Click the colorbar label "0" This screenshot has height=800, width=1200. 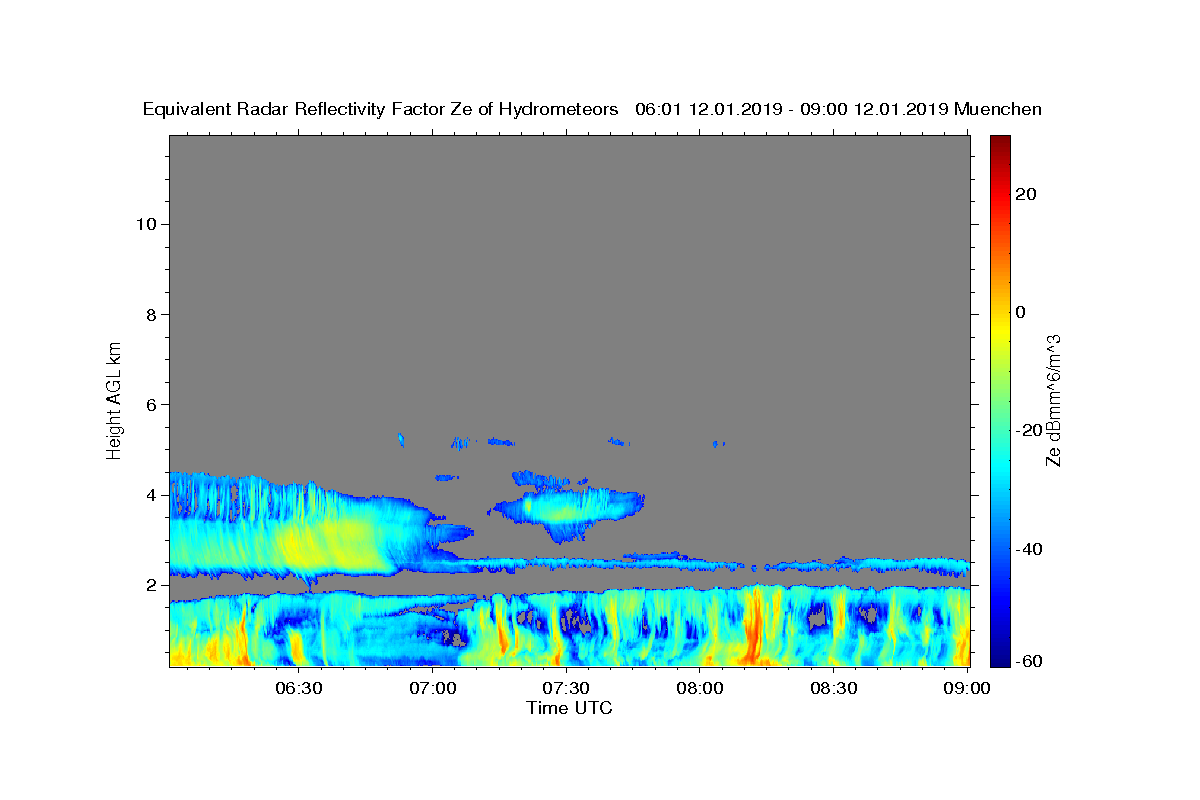click(x=1021, y=312)
